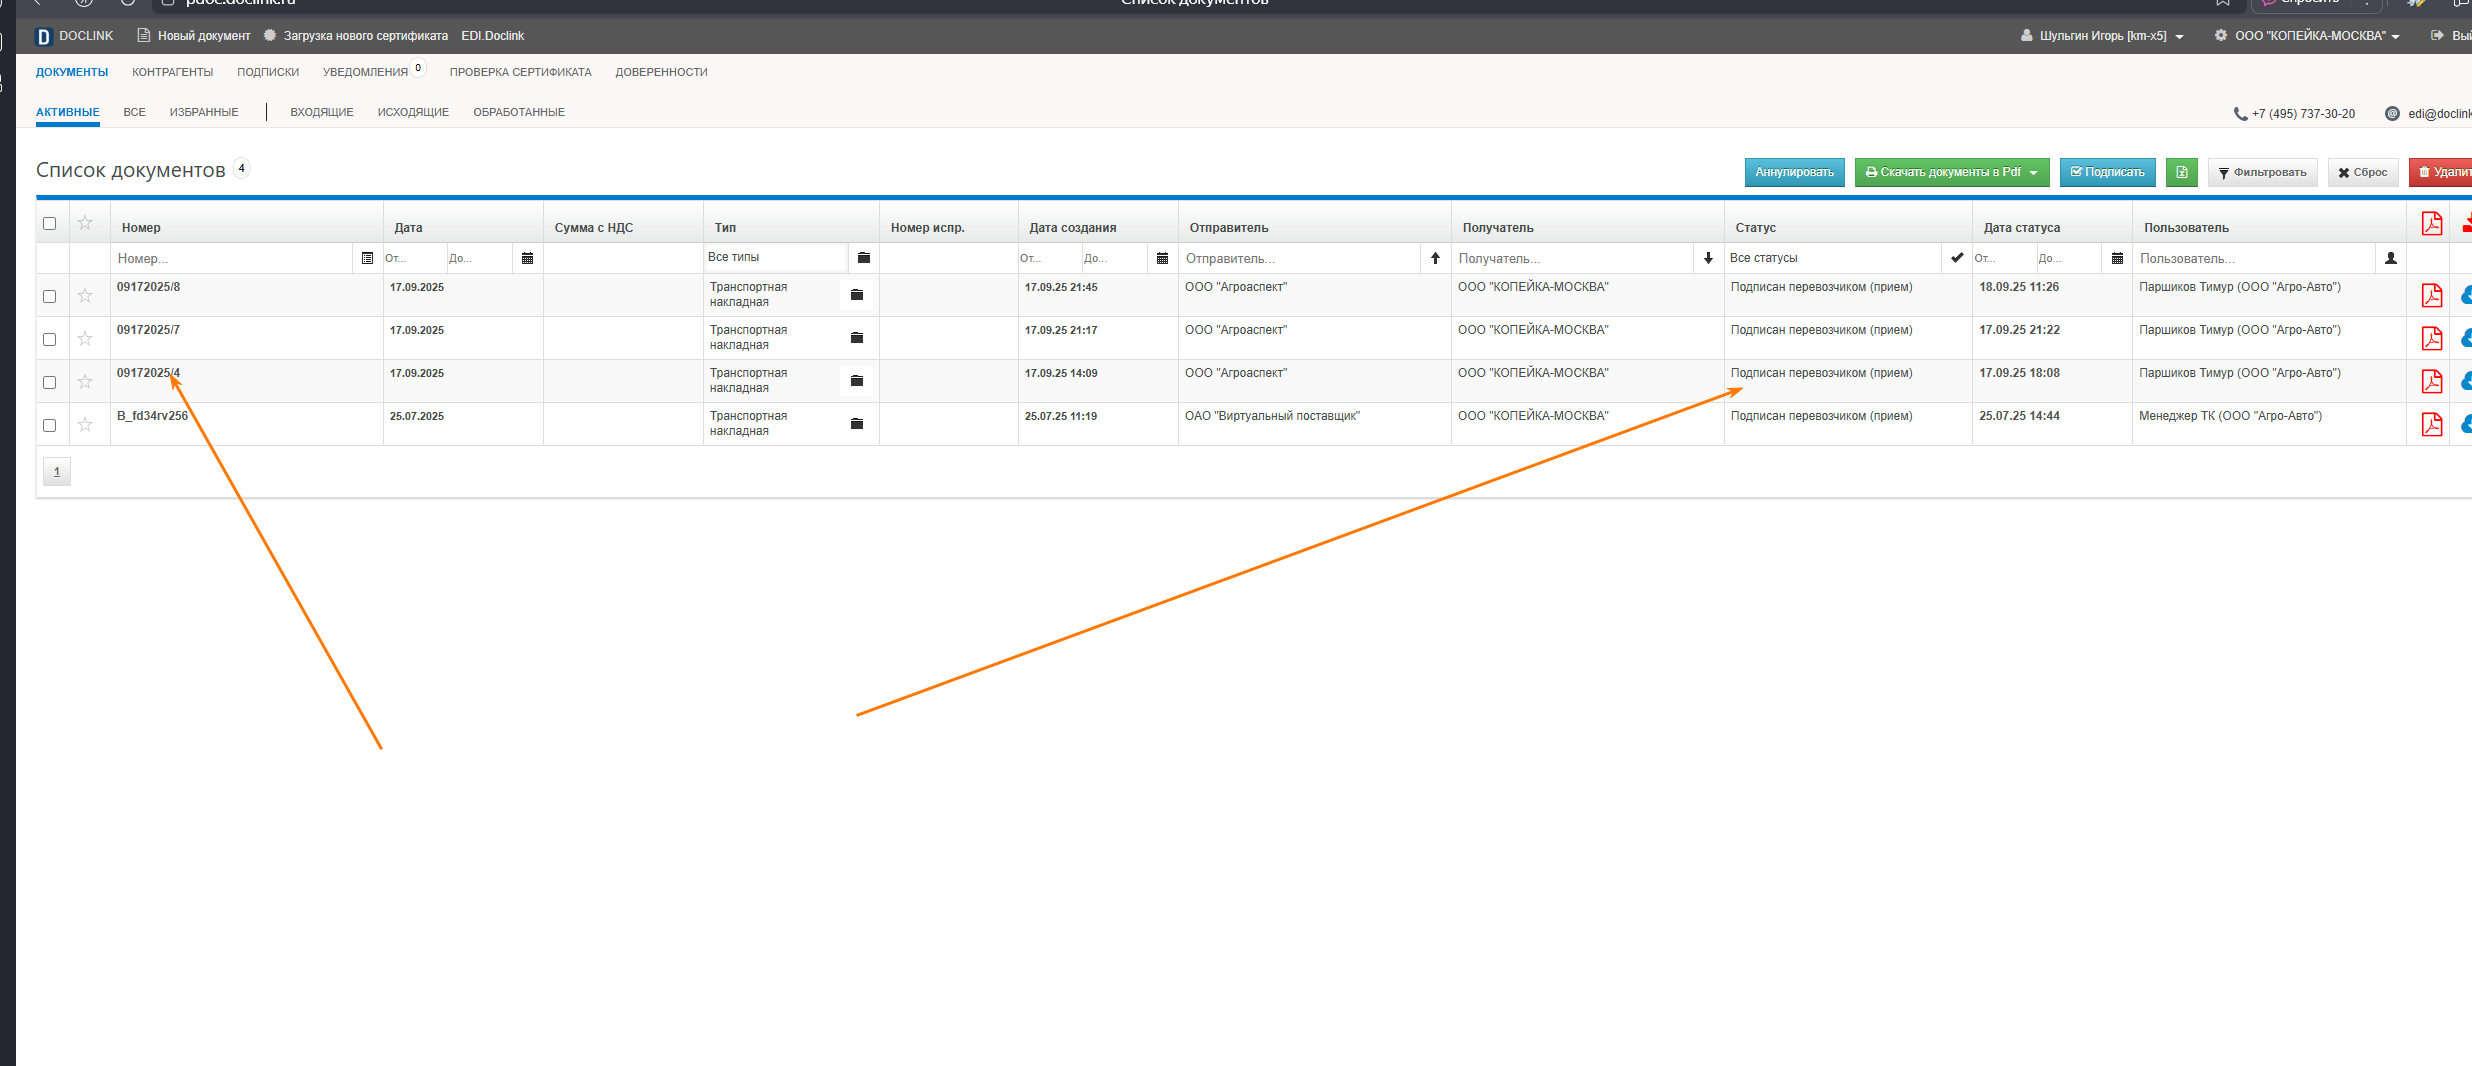
Task: Select all documents checkbox in header
Action: coord(49,223)
